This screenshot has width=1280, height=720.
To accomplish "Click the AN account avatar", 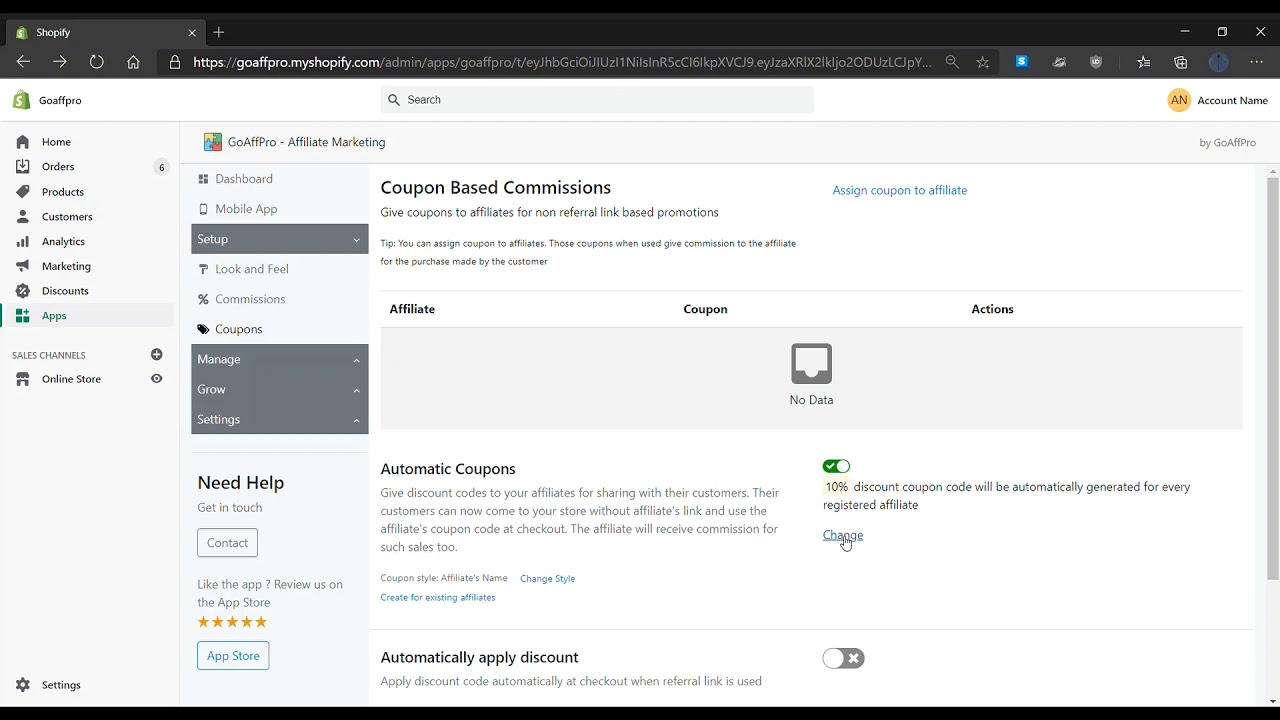I will tap(1179, 100).
